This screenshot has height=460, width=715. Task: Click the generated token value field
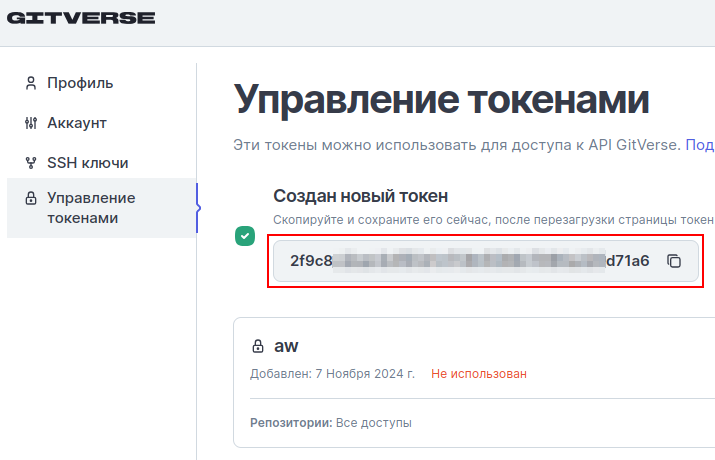[x=486, y=261]
